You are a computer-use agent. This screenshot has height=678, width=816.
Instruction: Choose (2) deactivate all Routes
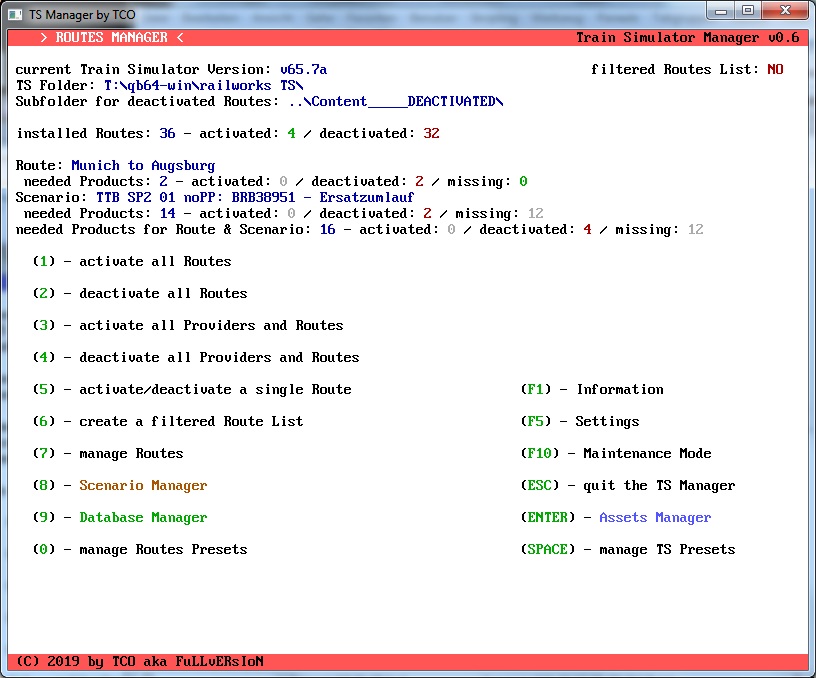point(139,293)
